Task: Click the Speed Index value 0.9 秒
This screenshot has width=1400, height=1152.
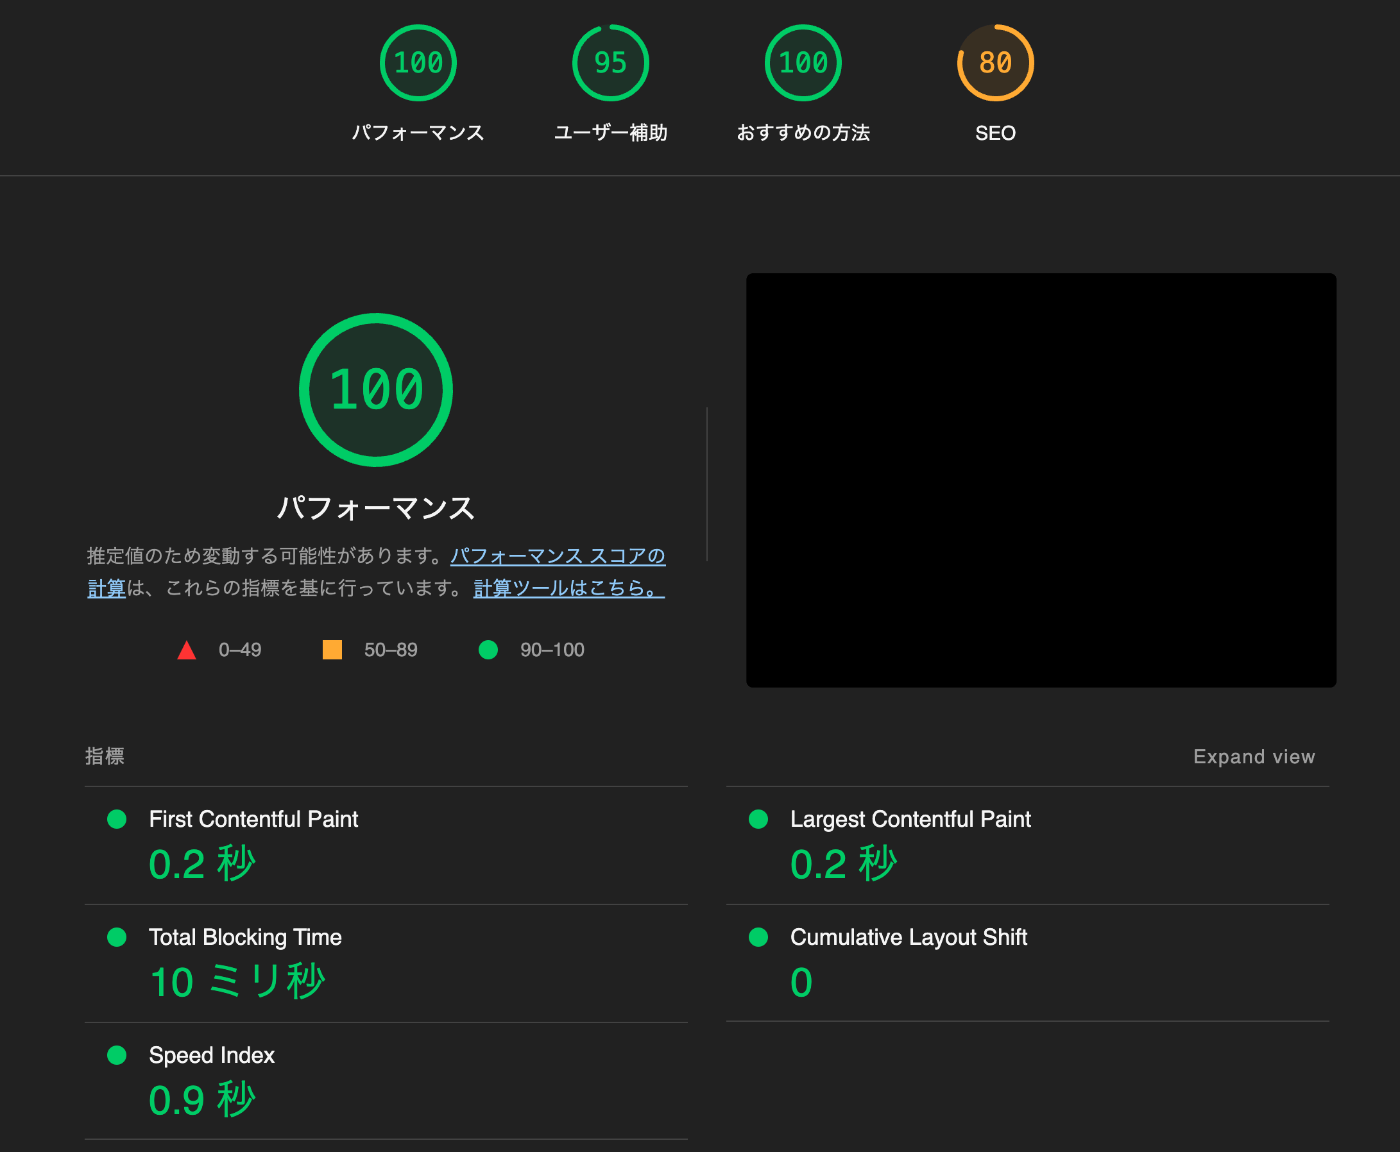Action: pyautogui.click(x=202, y=1100)
